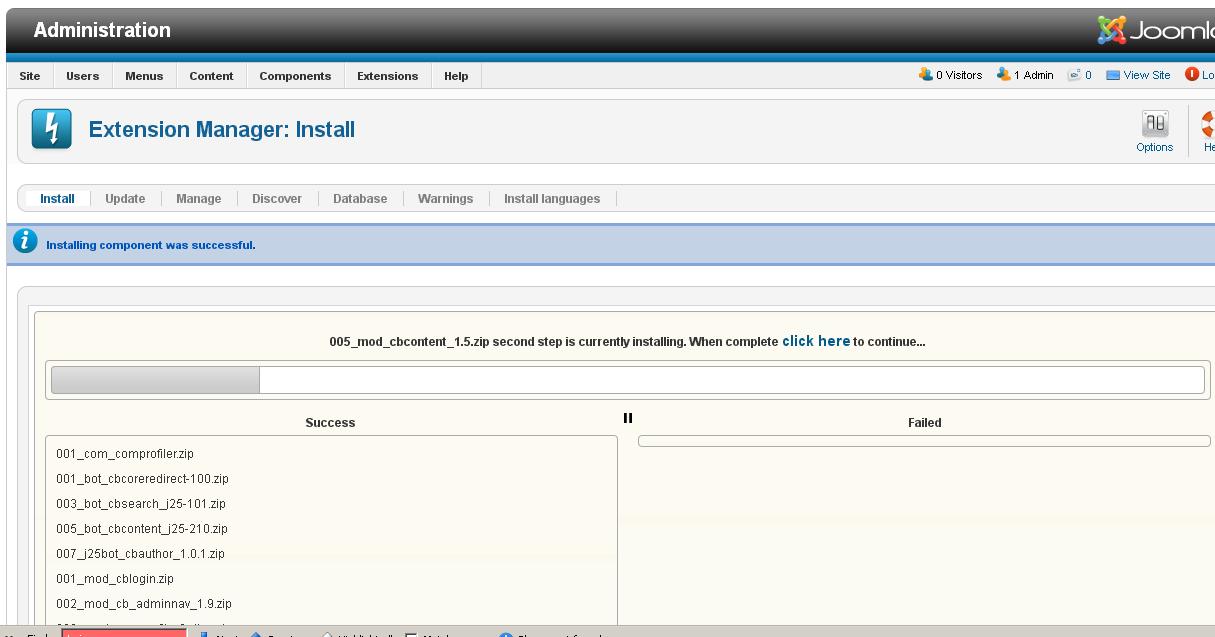Click the Failed column heading
Image resolution: width=1215 pixels, height=637 pixels.
pos(925,423)
